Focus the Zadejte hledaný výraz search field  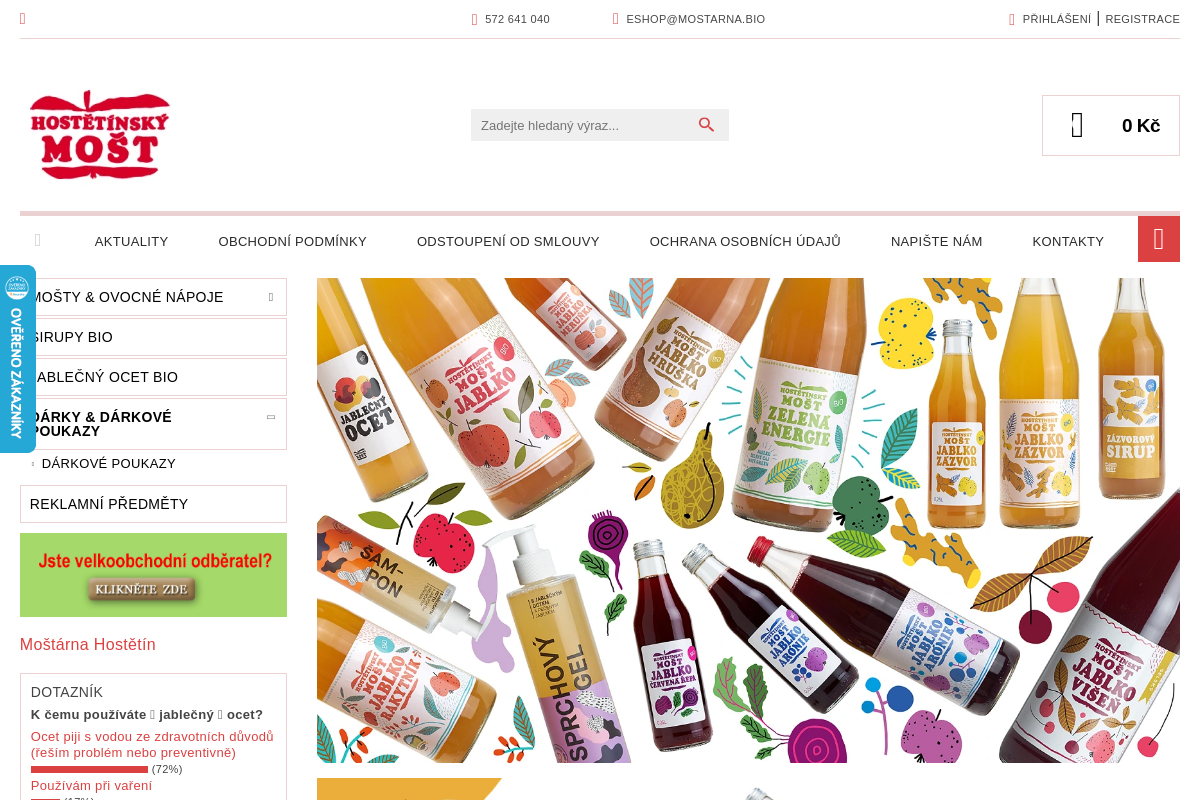tap(585, 125)
